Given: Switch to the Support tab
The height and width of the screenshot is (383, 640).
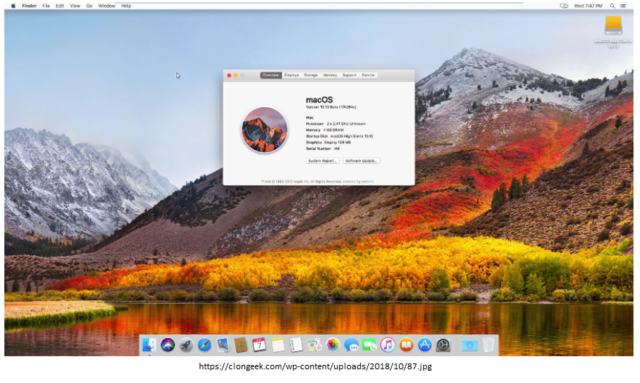Looking at the screenshot, I should (349, 75).
